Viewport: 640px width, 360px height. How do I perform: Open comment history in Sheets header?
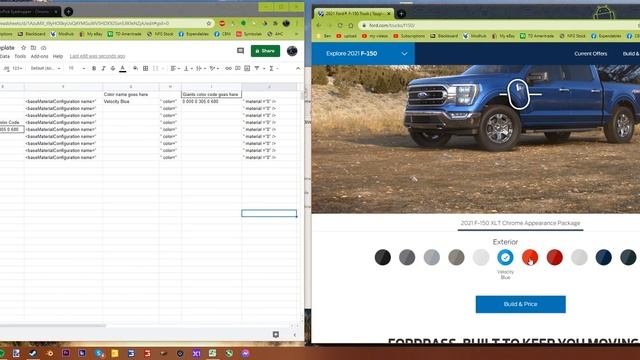coord(240,51)
